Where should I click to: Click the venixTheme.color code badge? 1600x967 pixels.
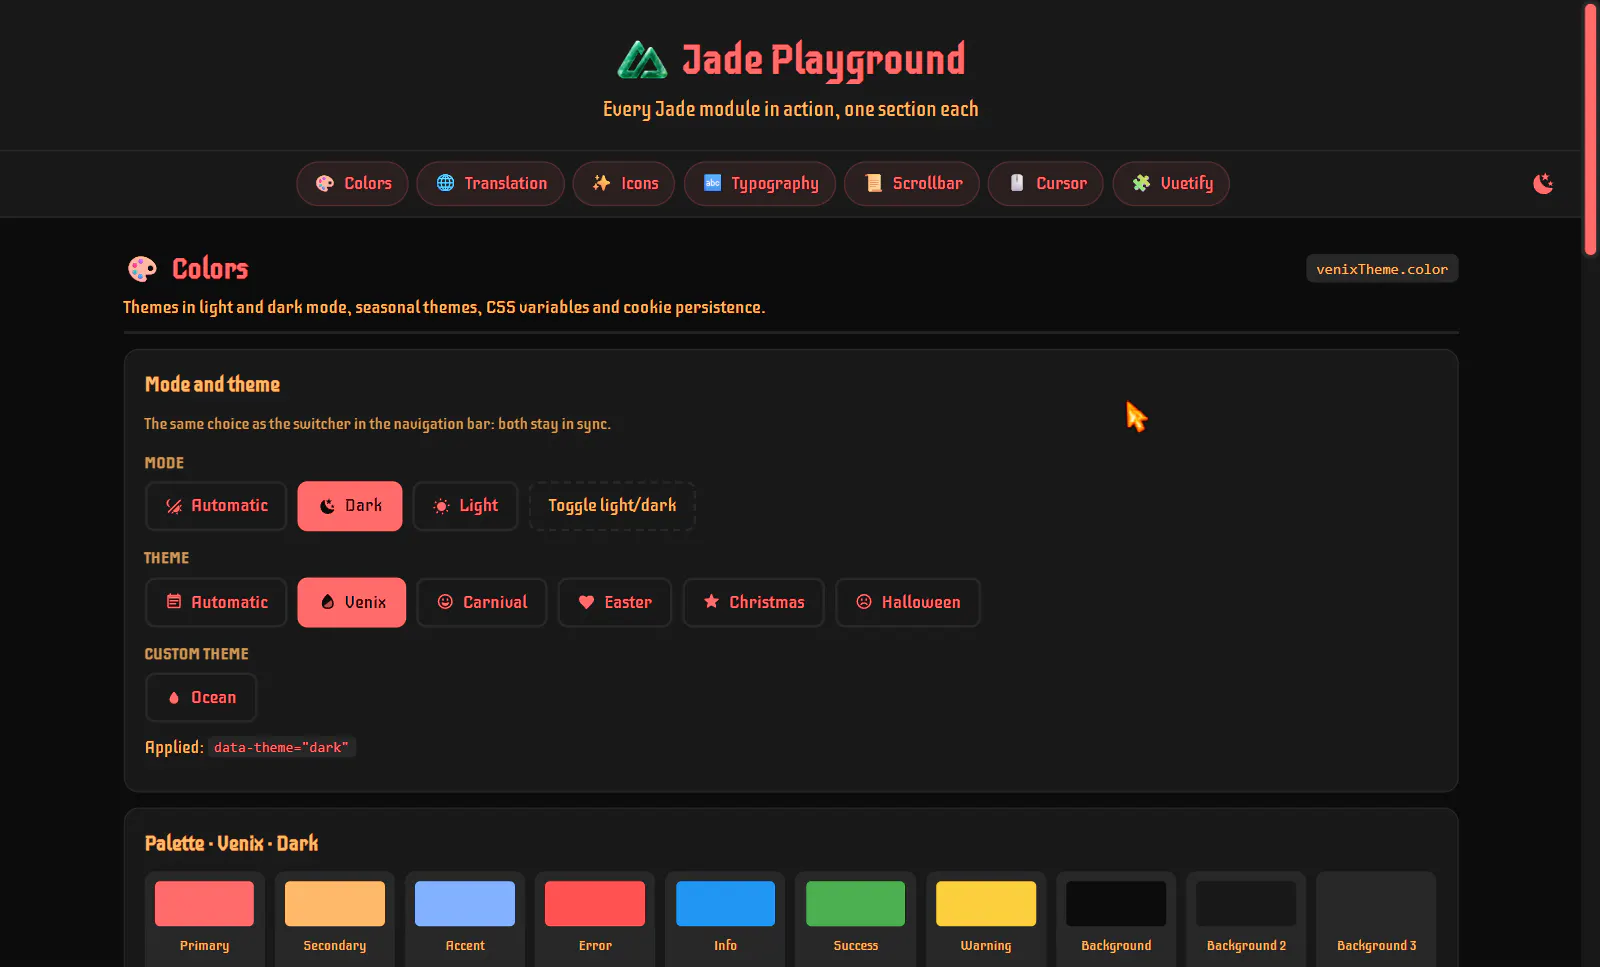[x=1382, y=269]
